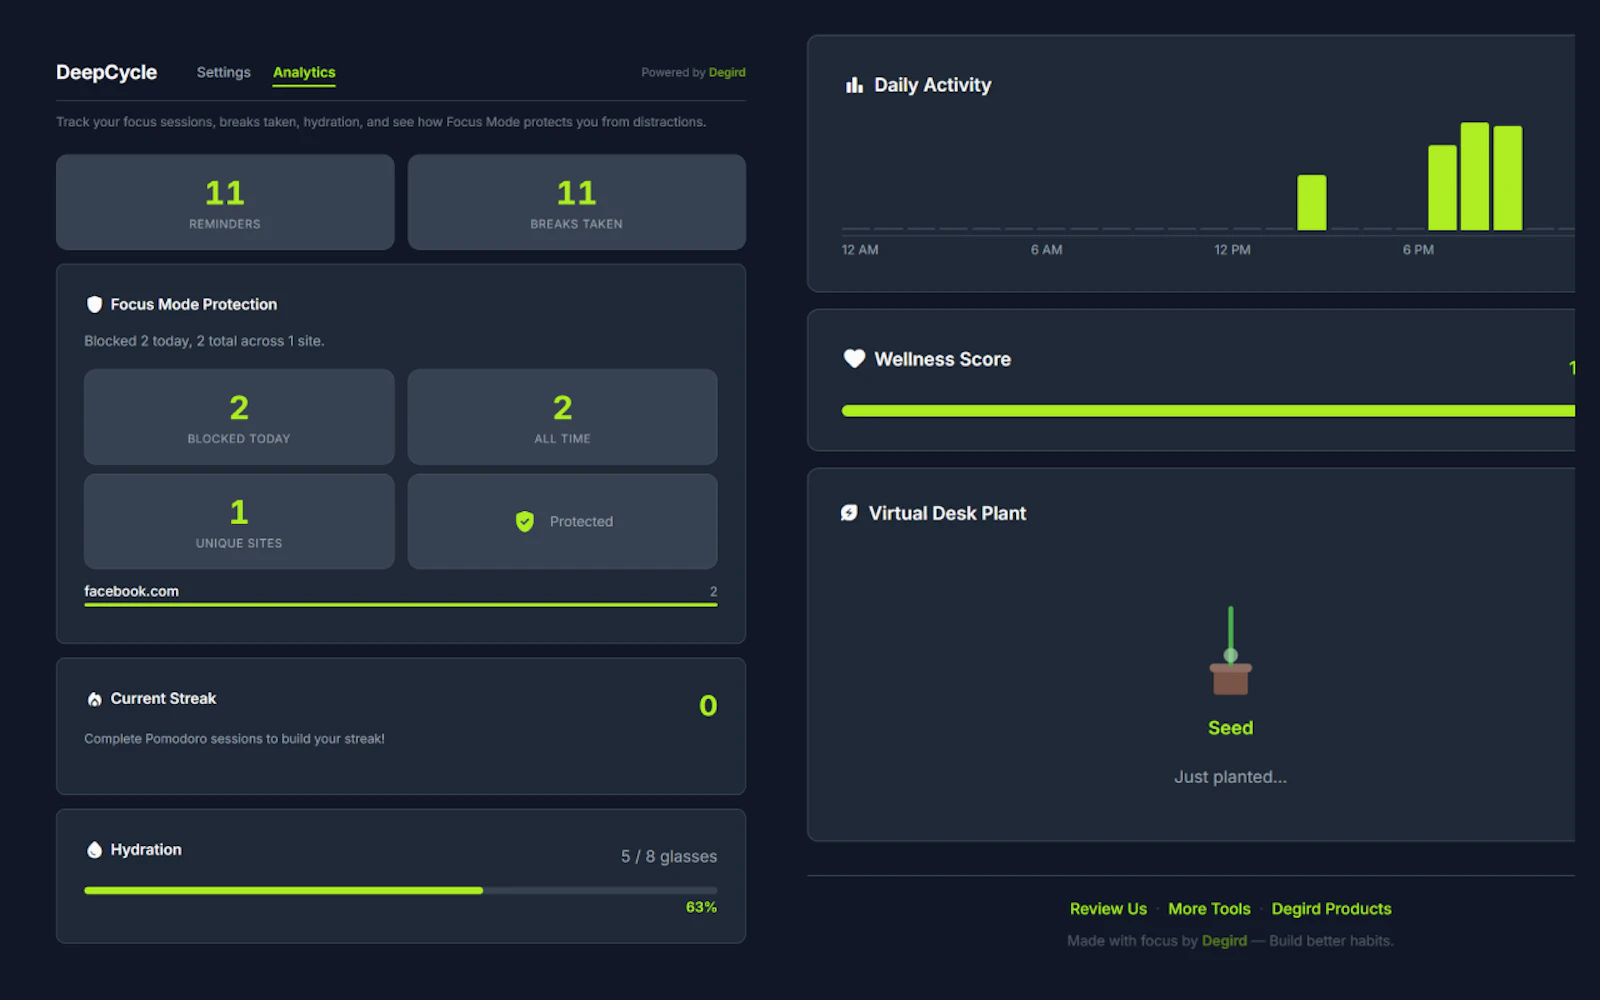
Task: Click the potted seedling plant graphic
Action: pyautogui.click(x=1231, y=660)
